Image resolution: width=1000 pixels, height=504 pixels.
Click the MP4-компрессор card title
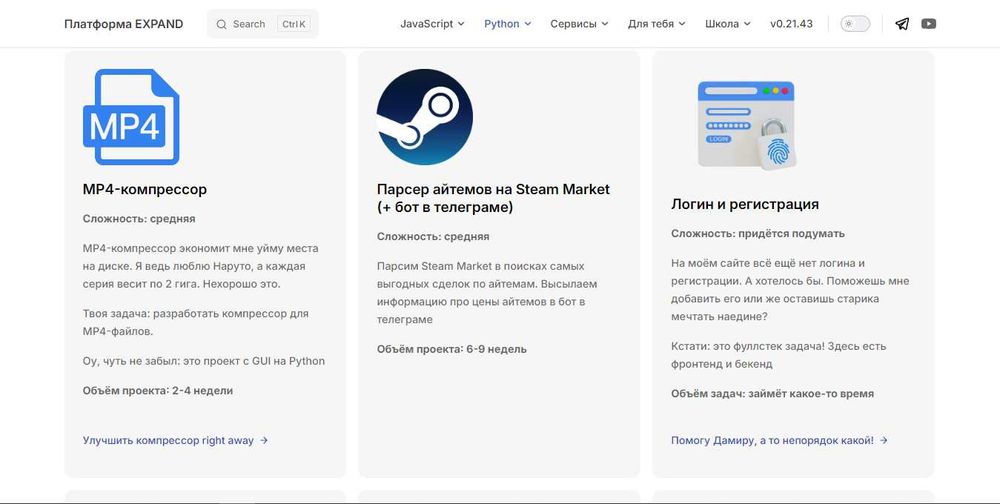pos(145,189)
